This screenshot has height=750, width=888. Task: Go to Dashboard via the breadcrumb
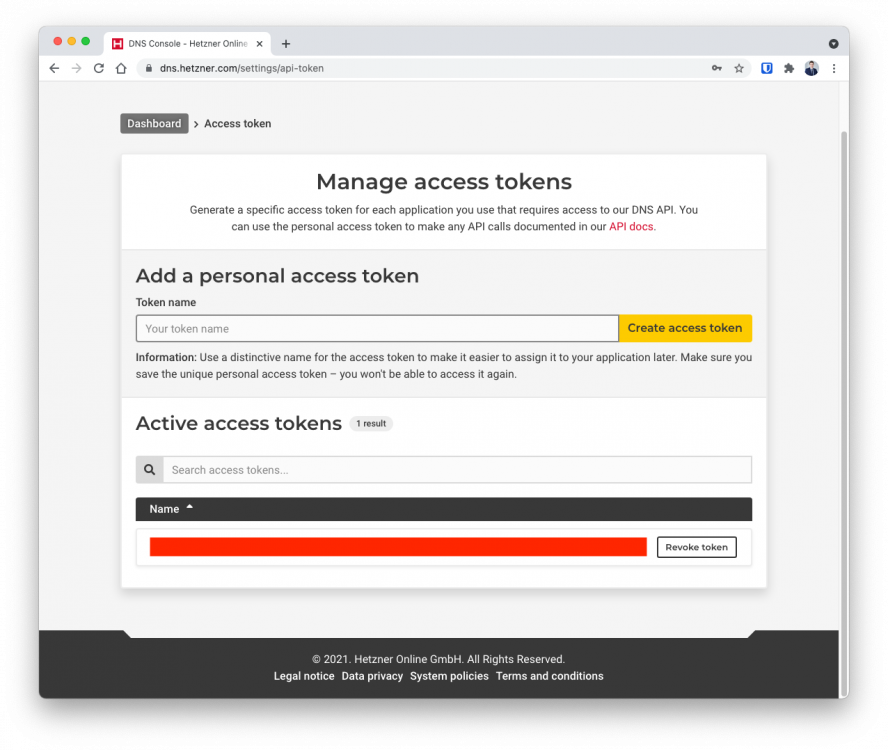pyautogui.click(x=154, y=123)
